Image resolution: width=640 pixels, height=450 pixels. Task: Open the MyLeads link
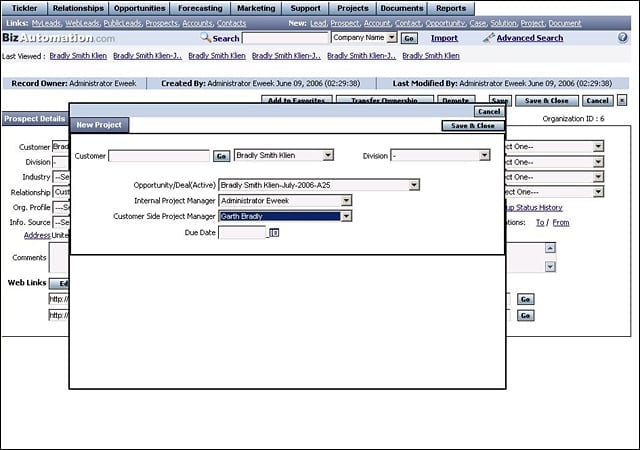pos(46,23)
